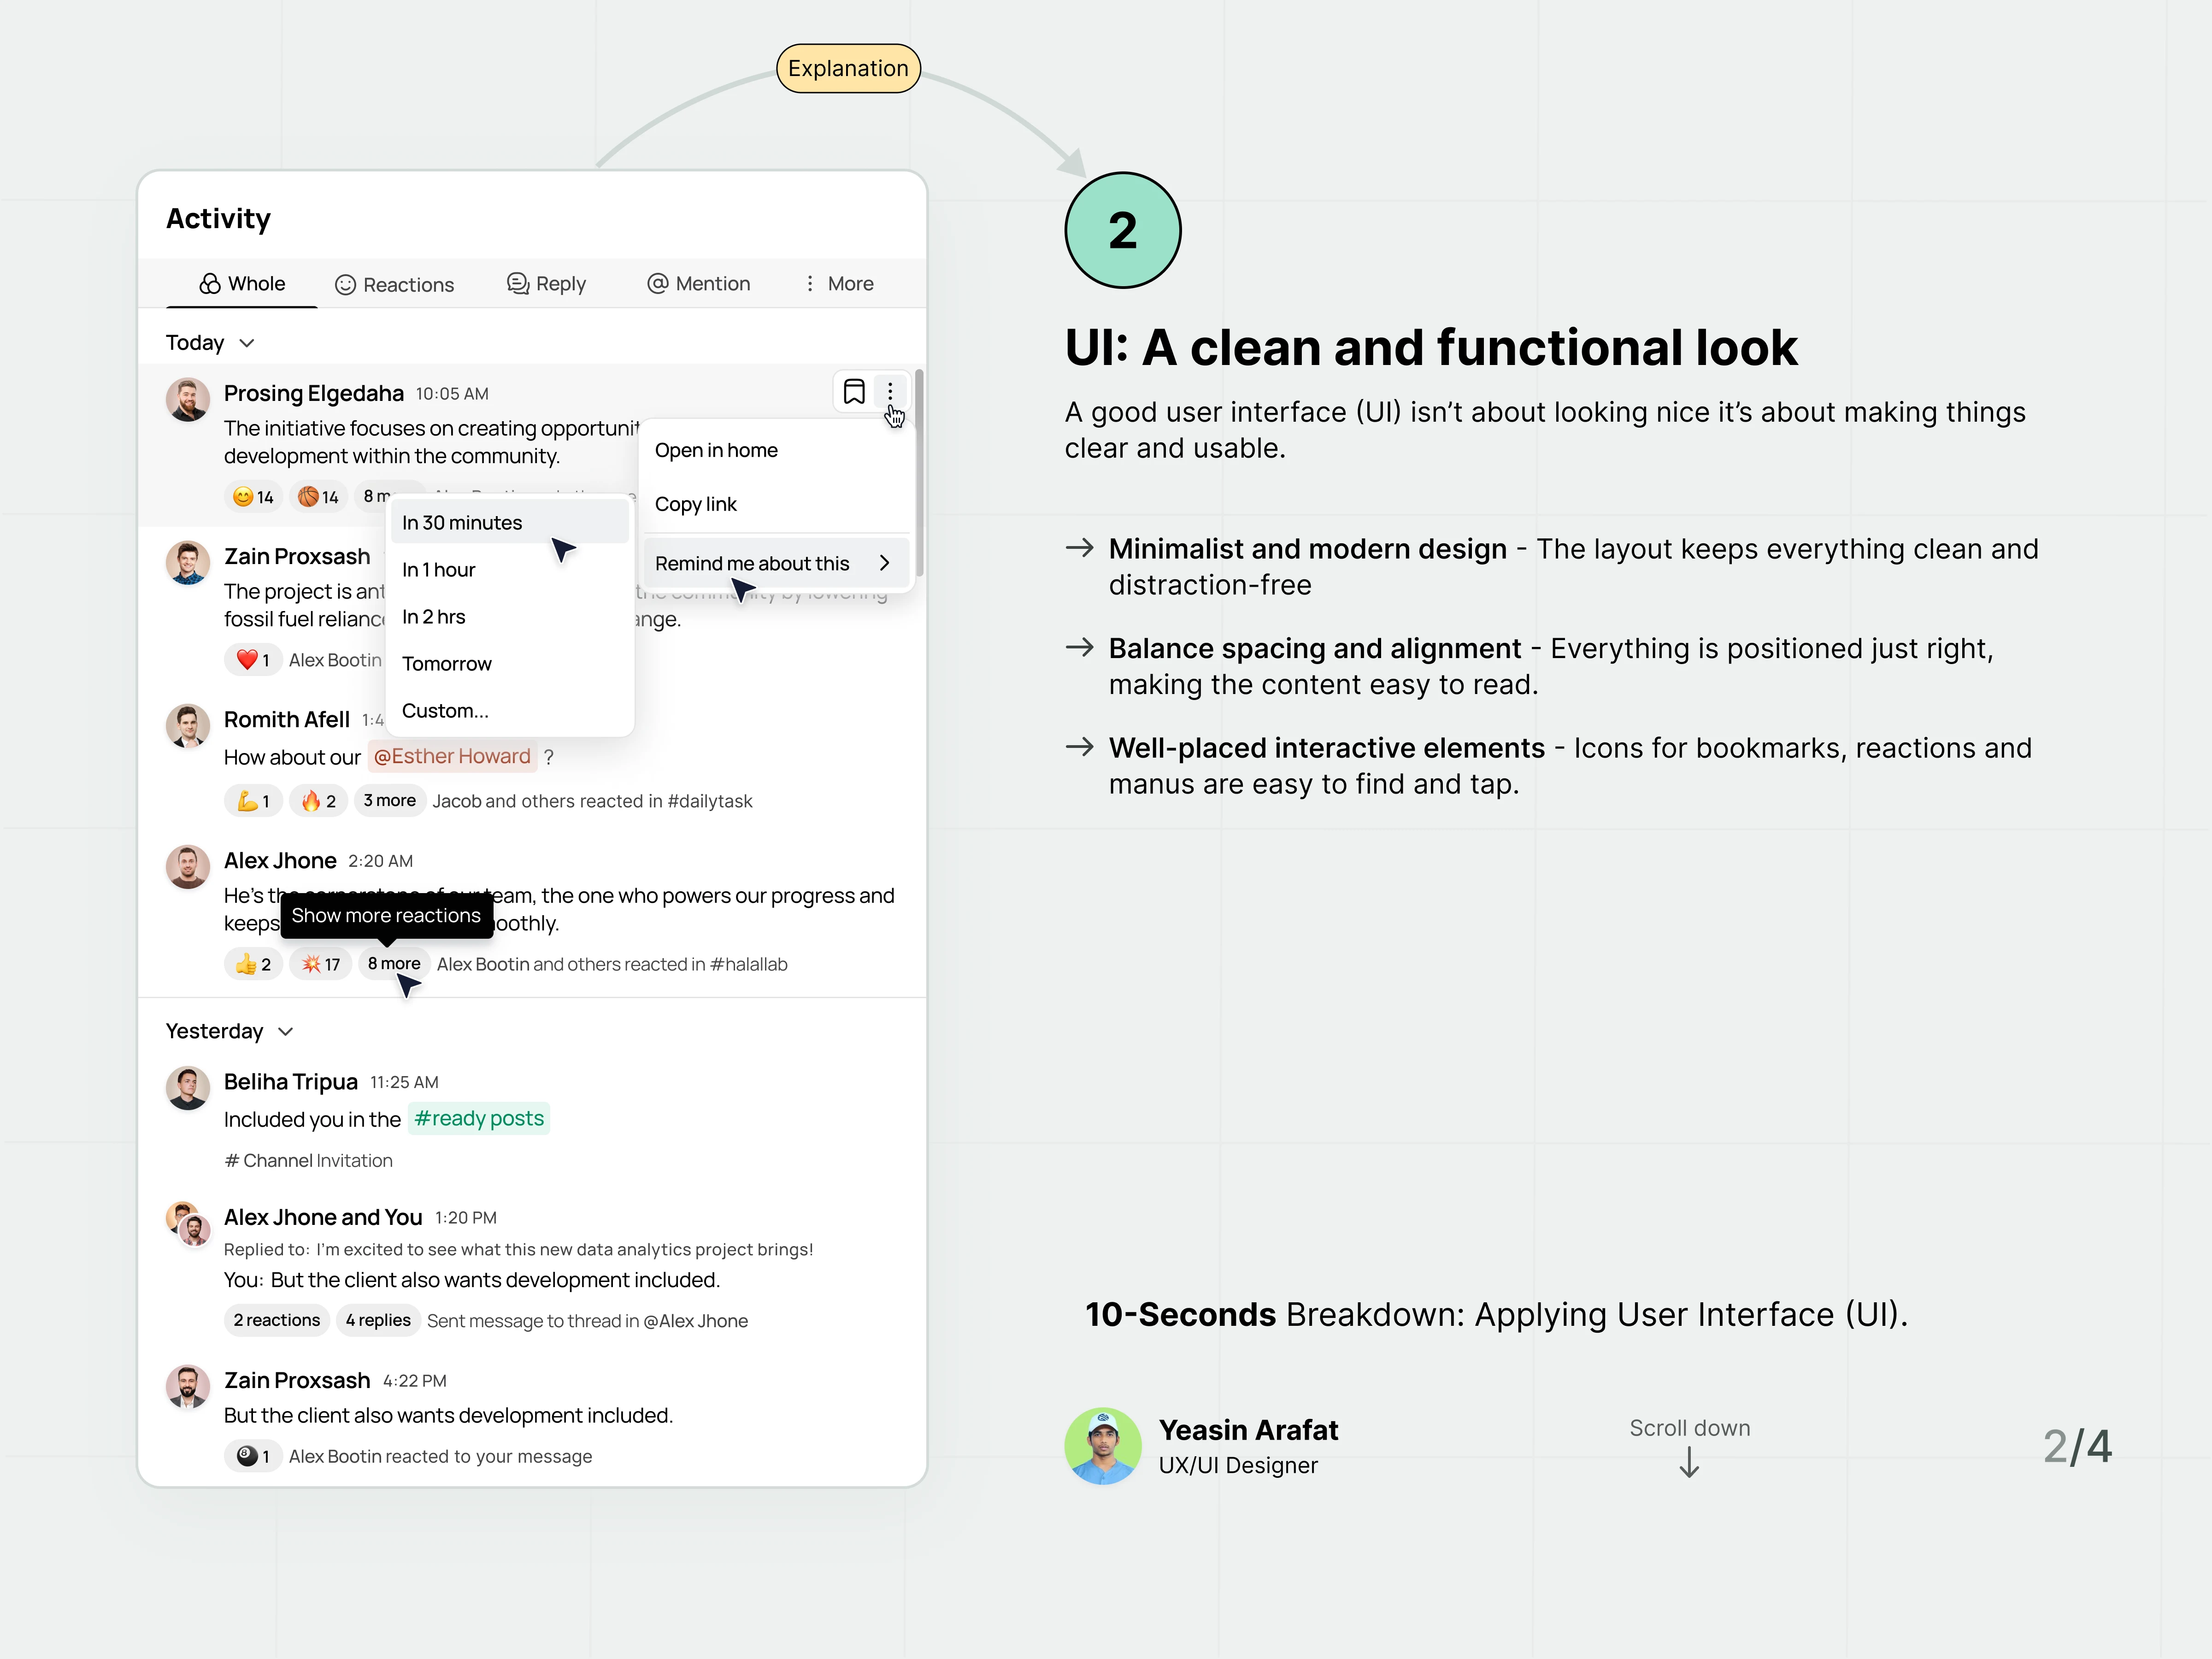Screen dimensions: 2212x1659
Task: Open the @Esther Howard mention
Action: click(x=452, y=756)
